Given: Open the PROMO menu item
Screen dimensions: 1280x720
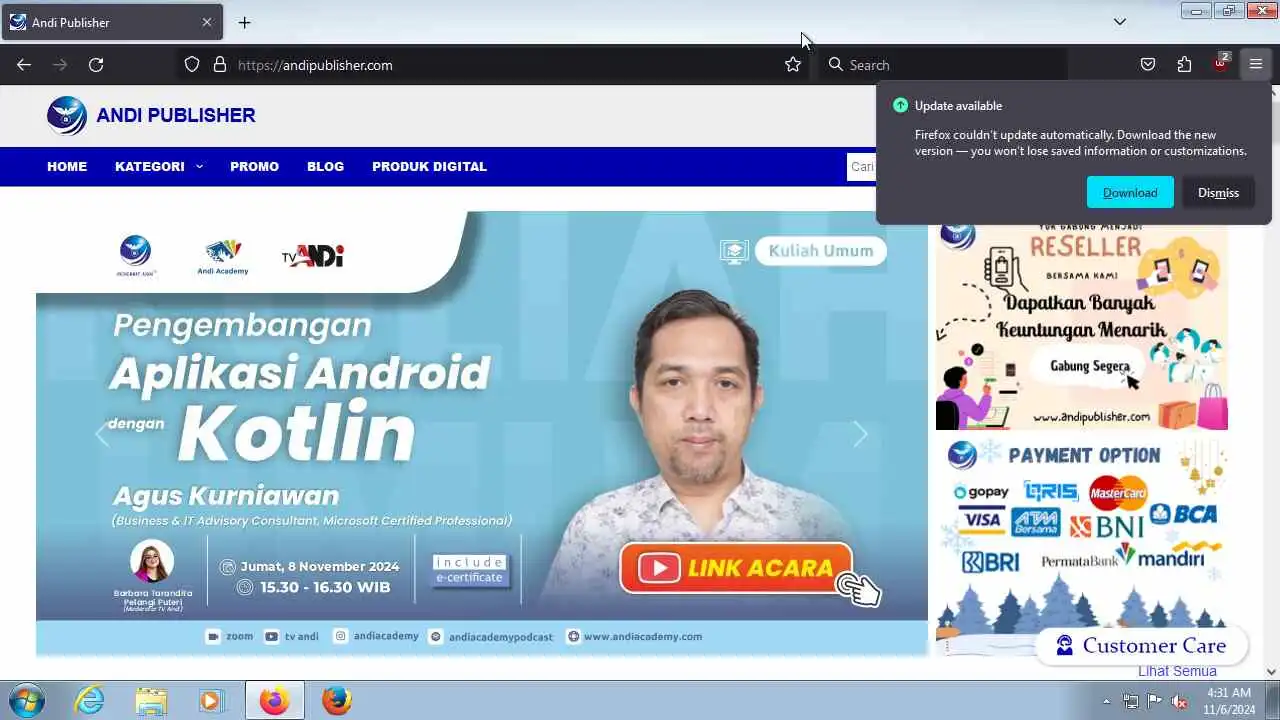Looking at the screenshot, I should 254,166.
